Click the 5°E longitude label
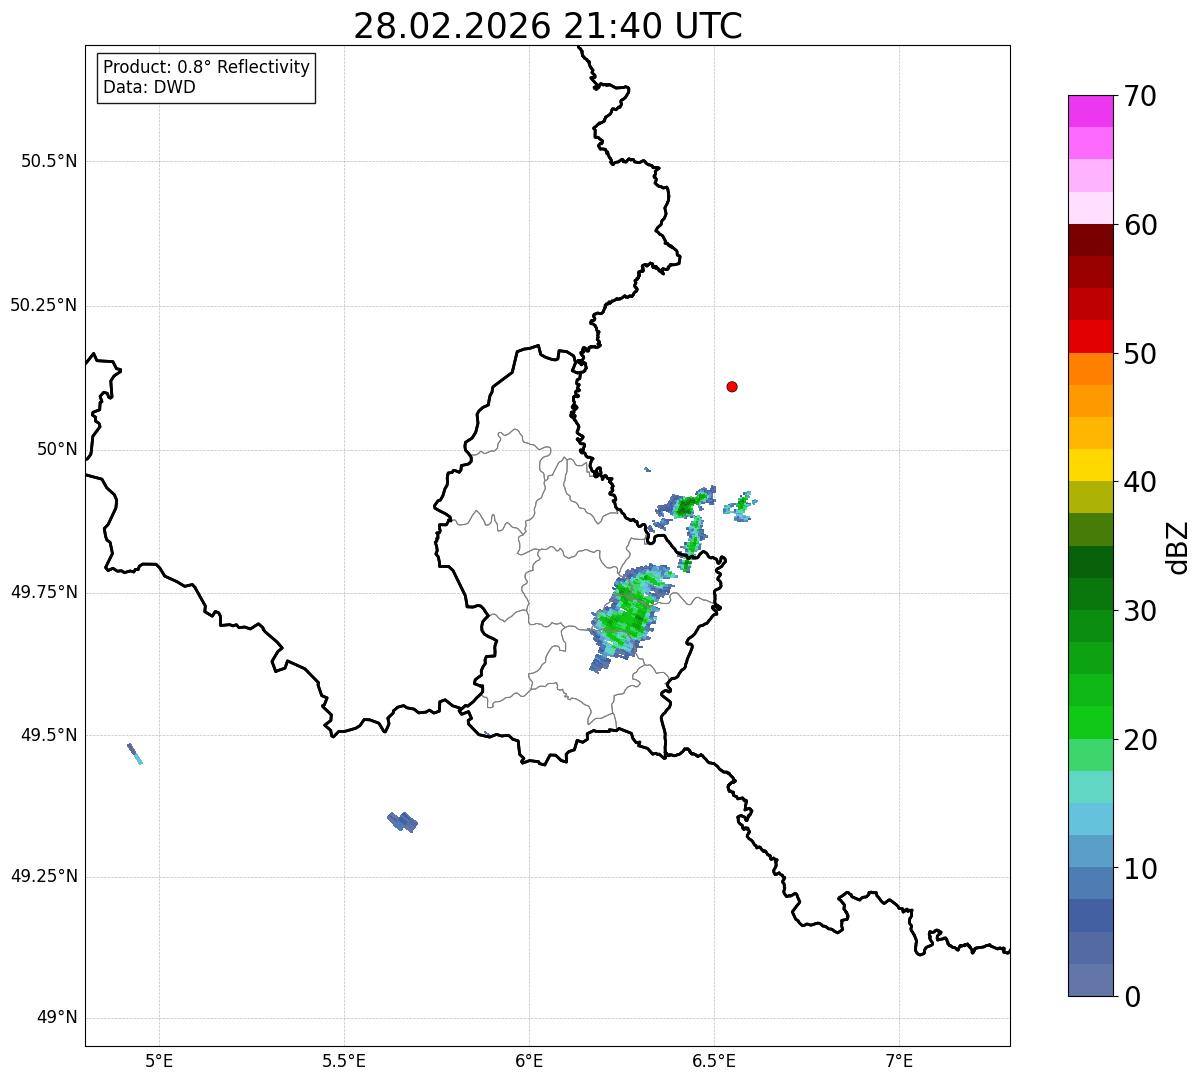Image resolution: width=1202 pixels, height=1081 pixels. point(159,1060)
